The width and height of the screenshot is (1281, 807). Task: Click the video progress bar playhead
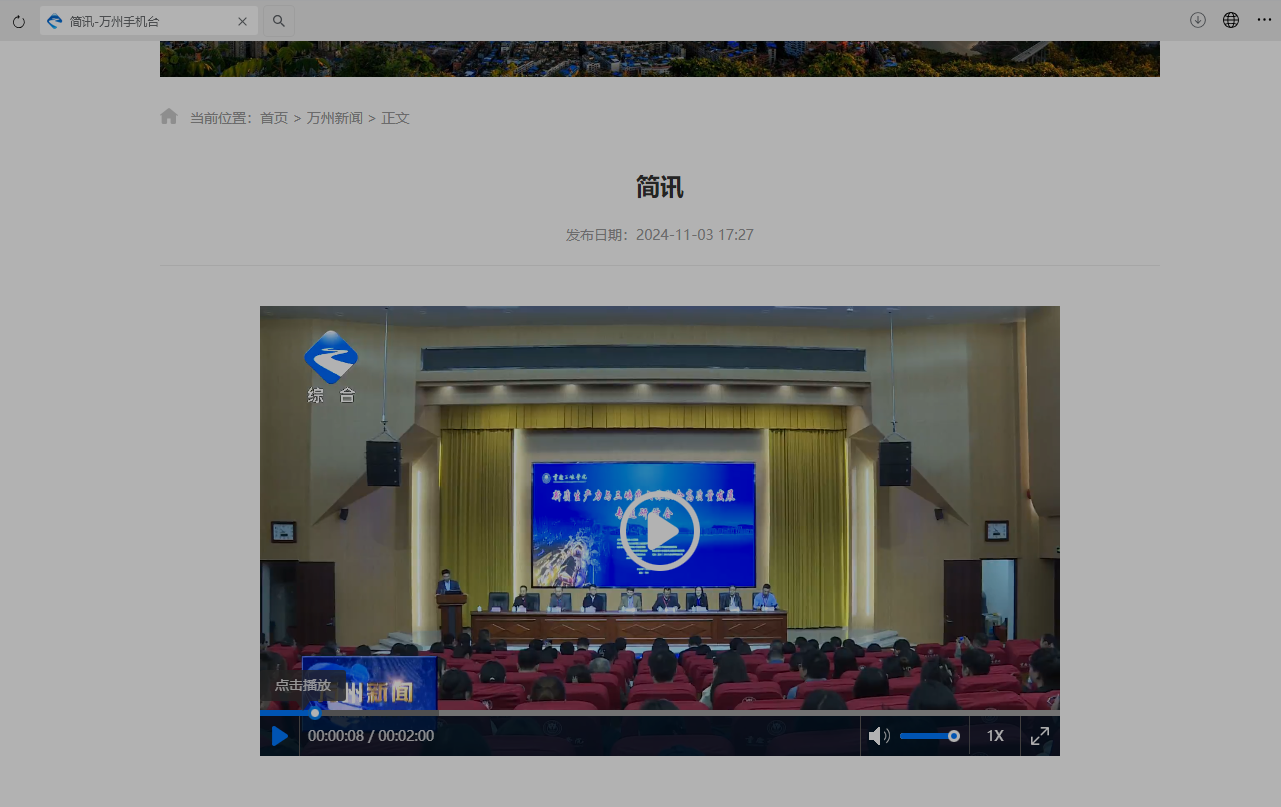click(315, 713)
